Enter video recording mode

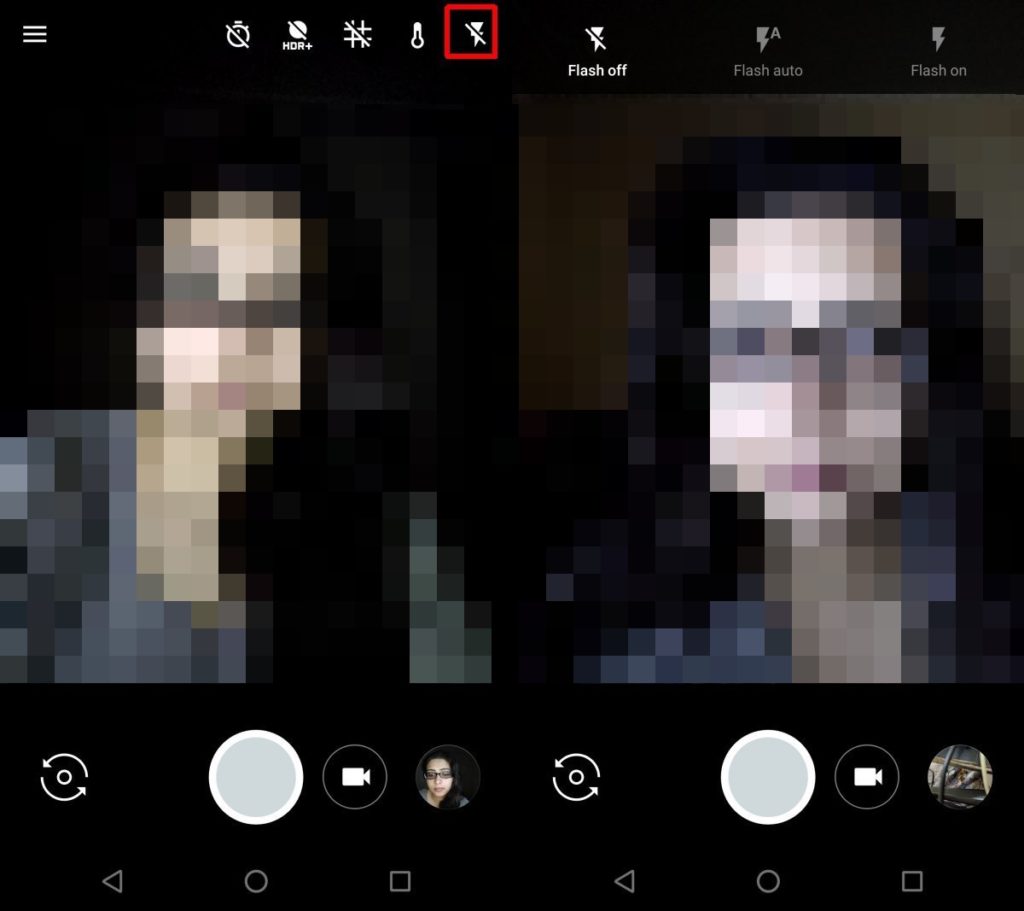pos(355,777)
